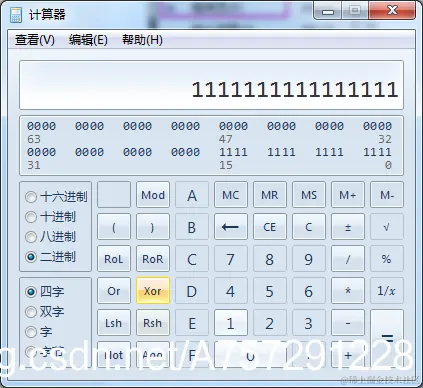The width and height of the screenshot is (423, 388).
Task: Click the equals = button
Action: 387,338
